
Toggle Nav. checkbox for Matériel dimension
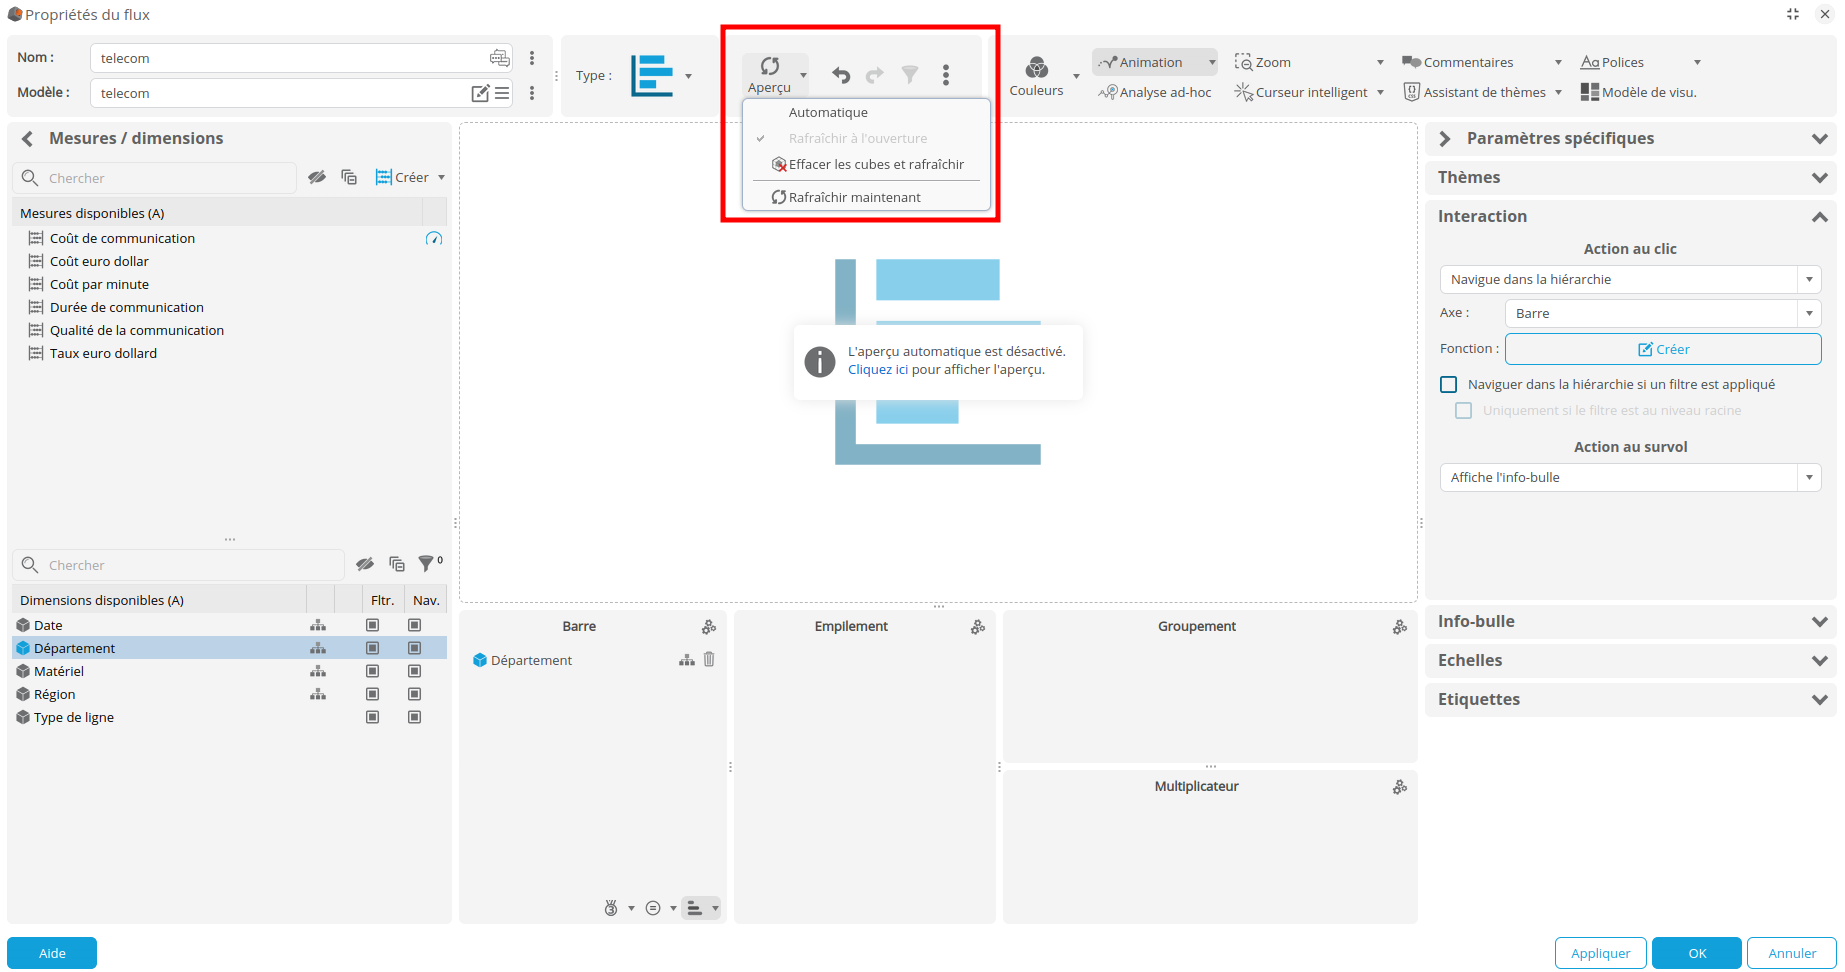[x=415, y=671]
